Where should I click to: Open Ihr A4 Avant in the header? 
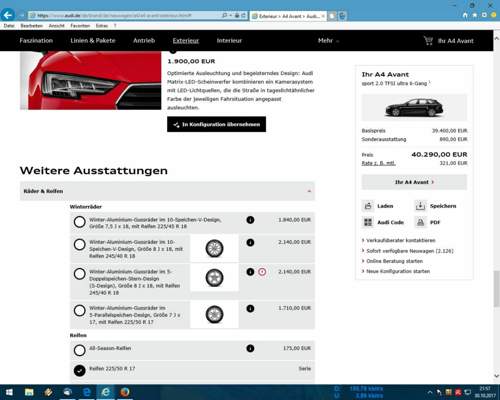point(455,41)
